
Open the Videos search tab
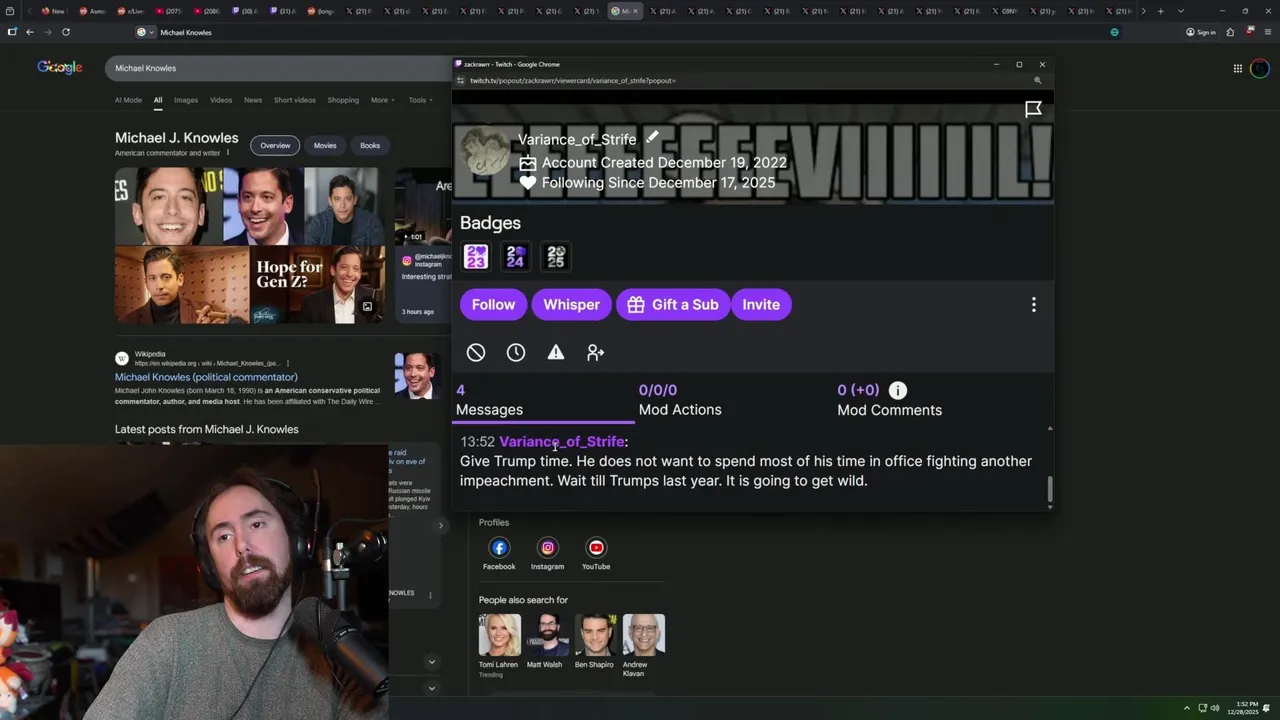[x=221, y=100]
